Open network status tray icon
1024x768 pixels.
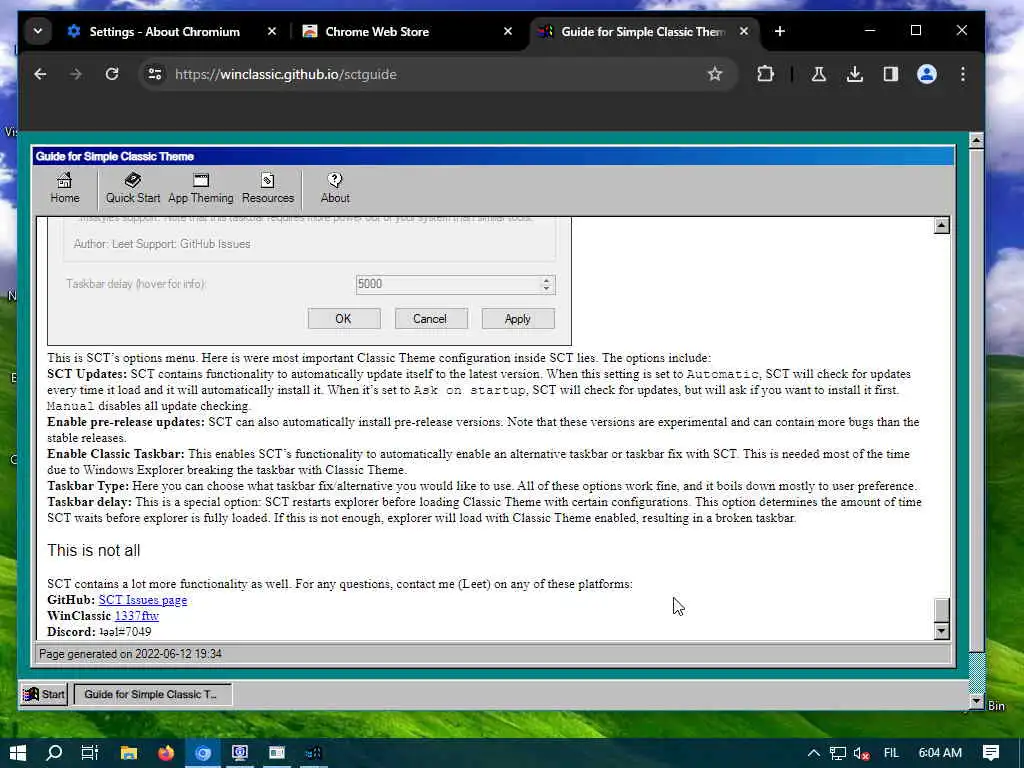[838, 753]
